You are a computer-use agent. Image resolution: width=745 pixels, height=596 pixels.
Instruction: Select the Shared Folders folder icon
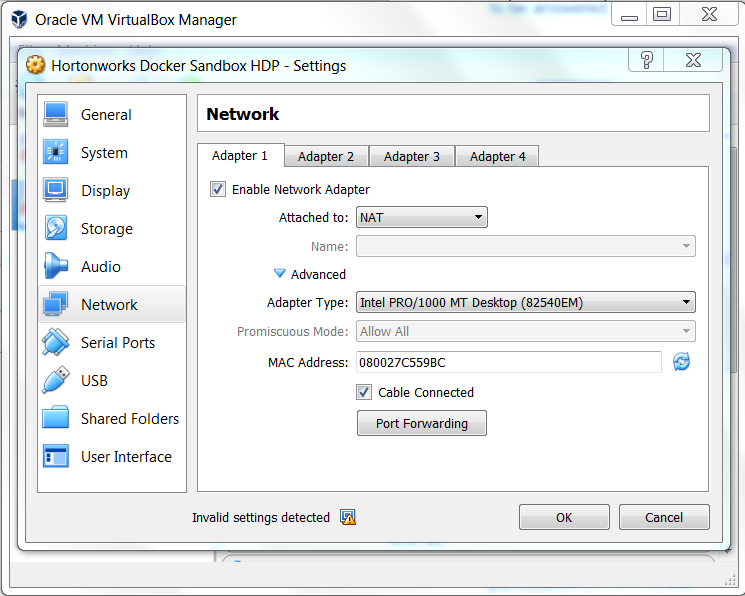(56, 418)
